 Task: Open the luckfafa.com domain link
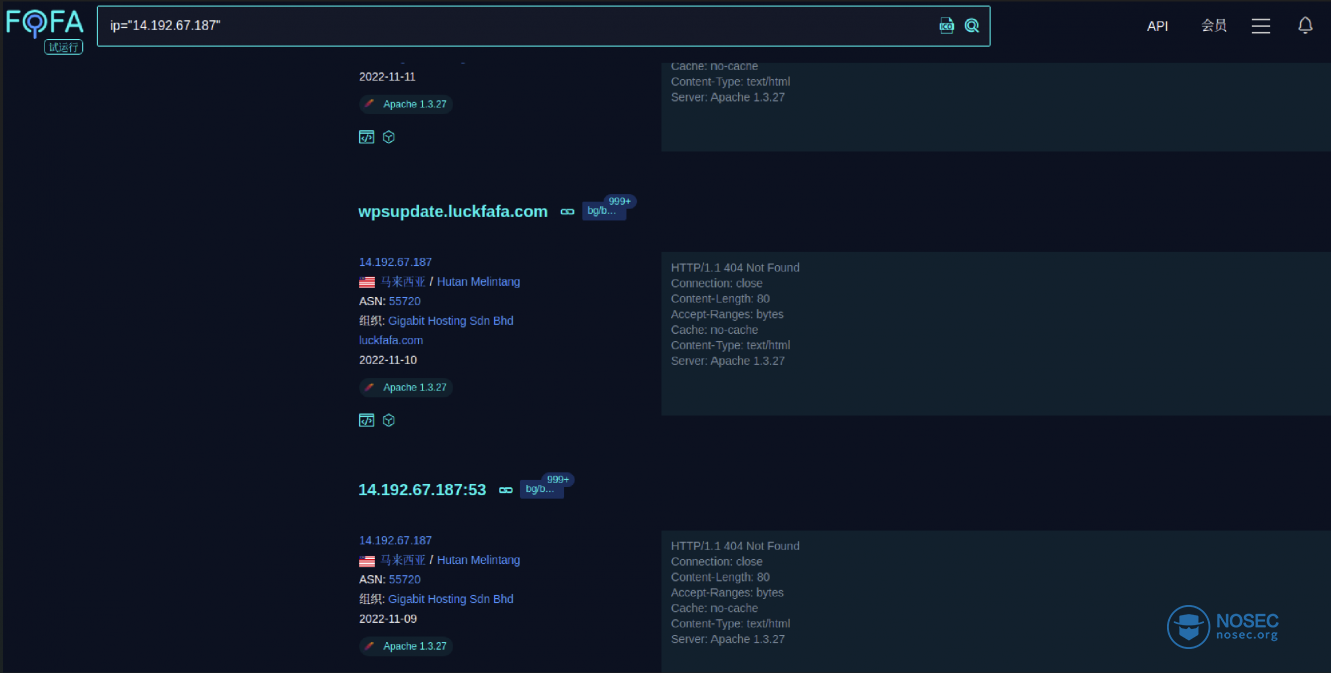coord(391,340)
